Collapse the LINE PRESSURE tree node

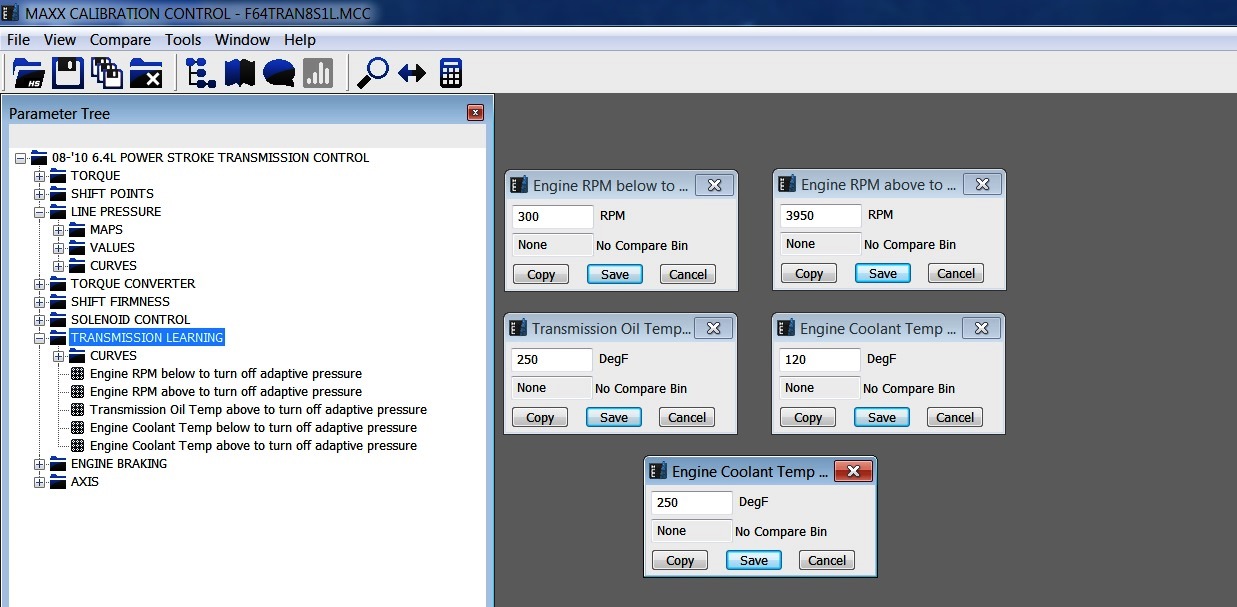click(40, 212)
